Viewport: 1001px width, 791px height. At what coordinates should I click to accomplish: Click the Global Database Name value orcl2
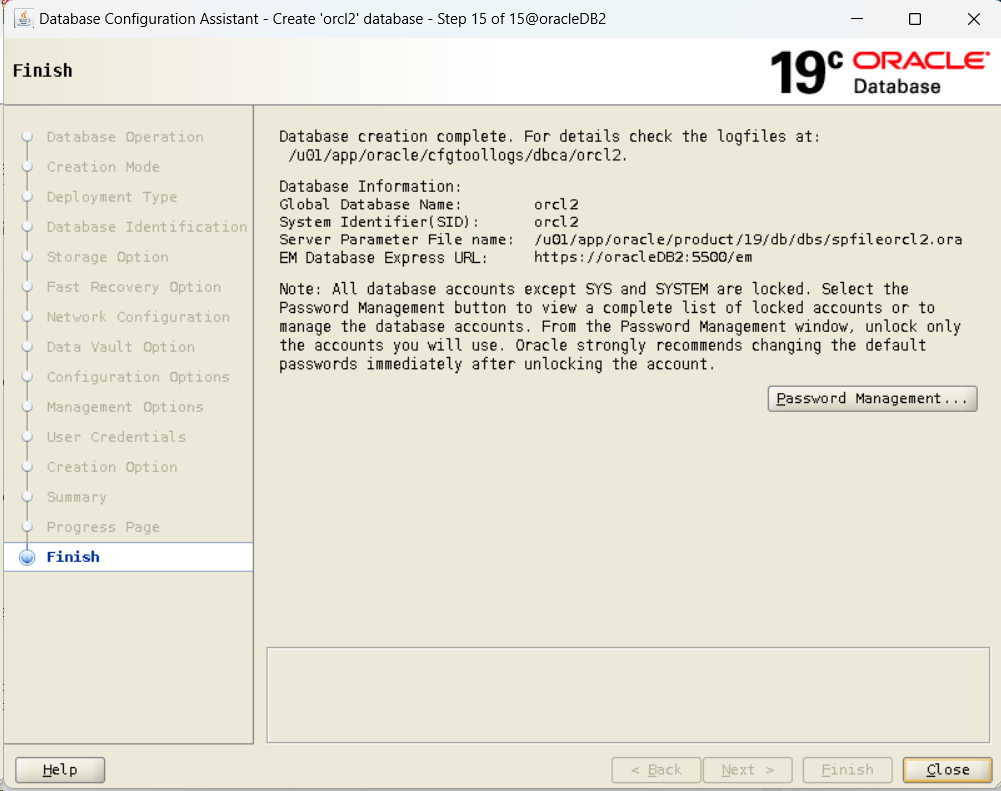pyautogui.click(x=556, y=204)
